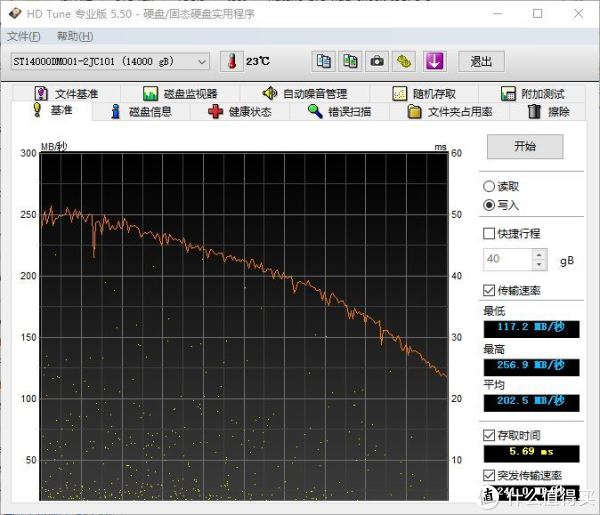This screenshot has width=600, height=515.
Task: Select the 写入 radio button
Action: [489, 204]
